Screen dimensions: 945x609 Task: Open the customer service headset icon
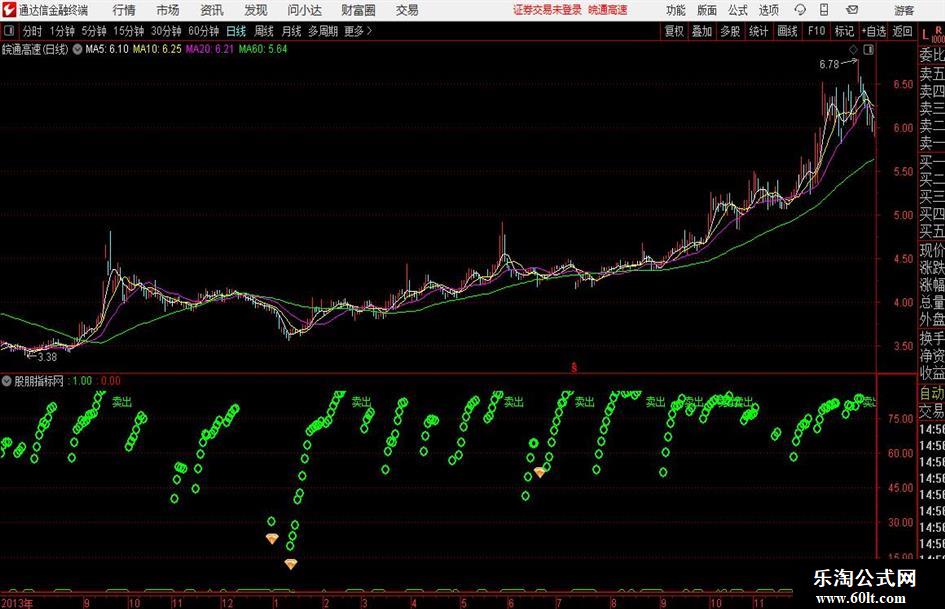800,10
